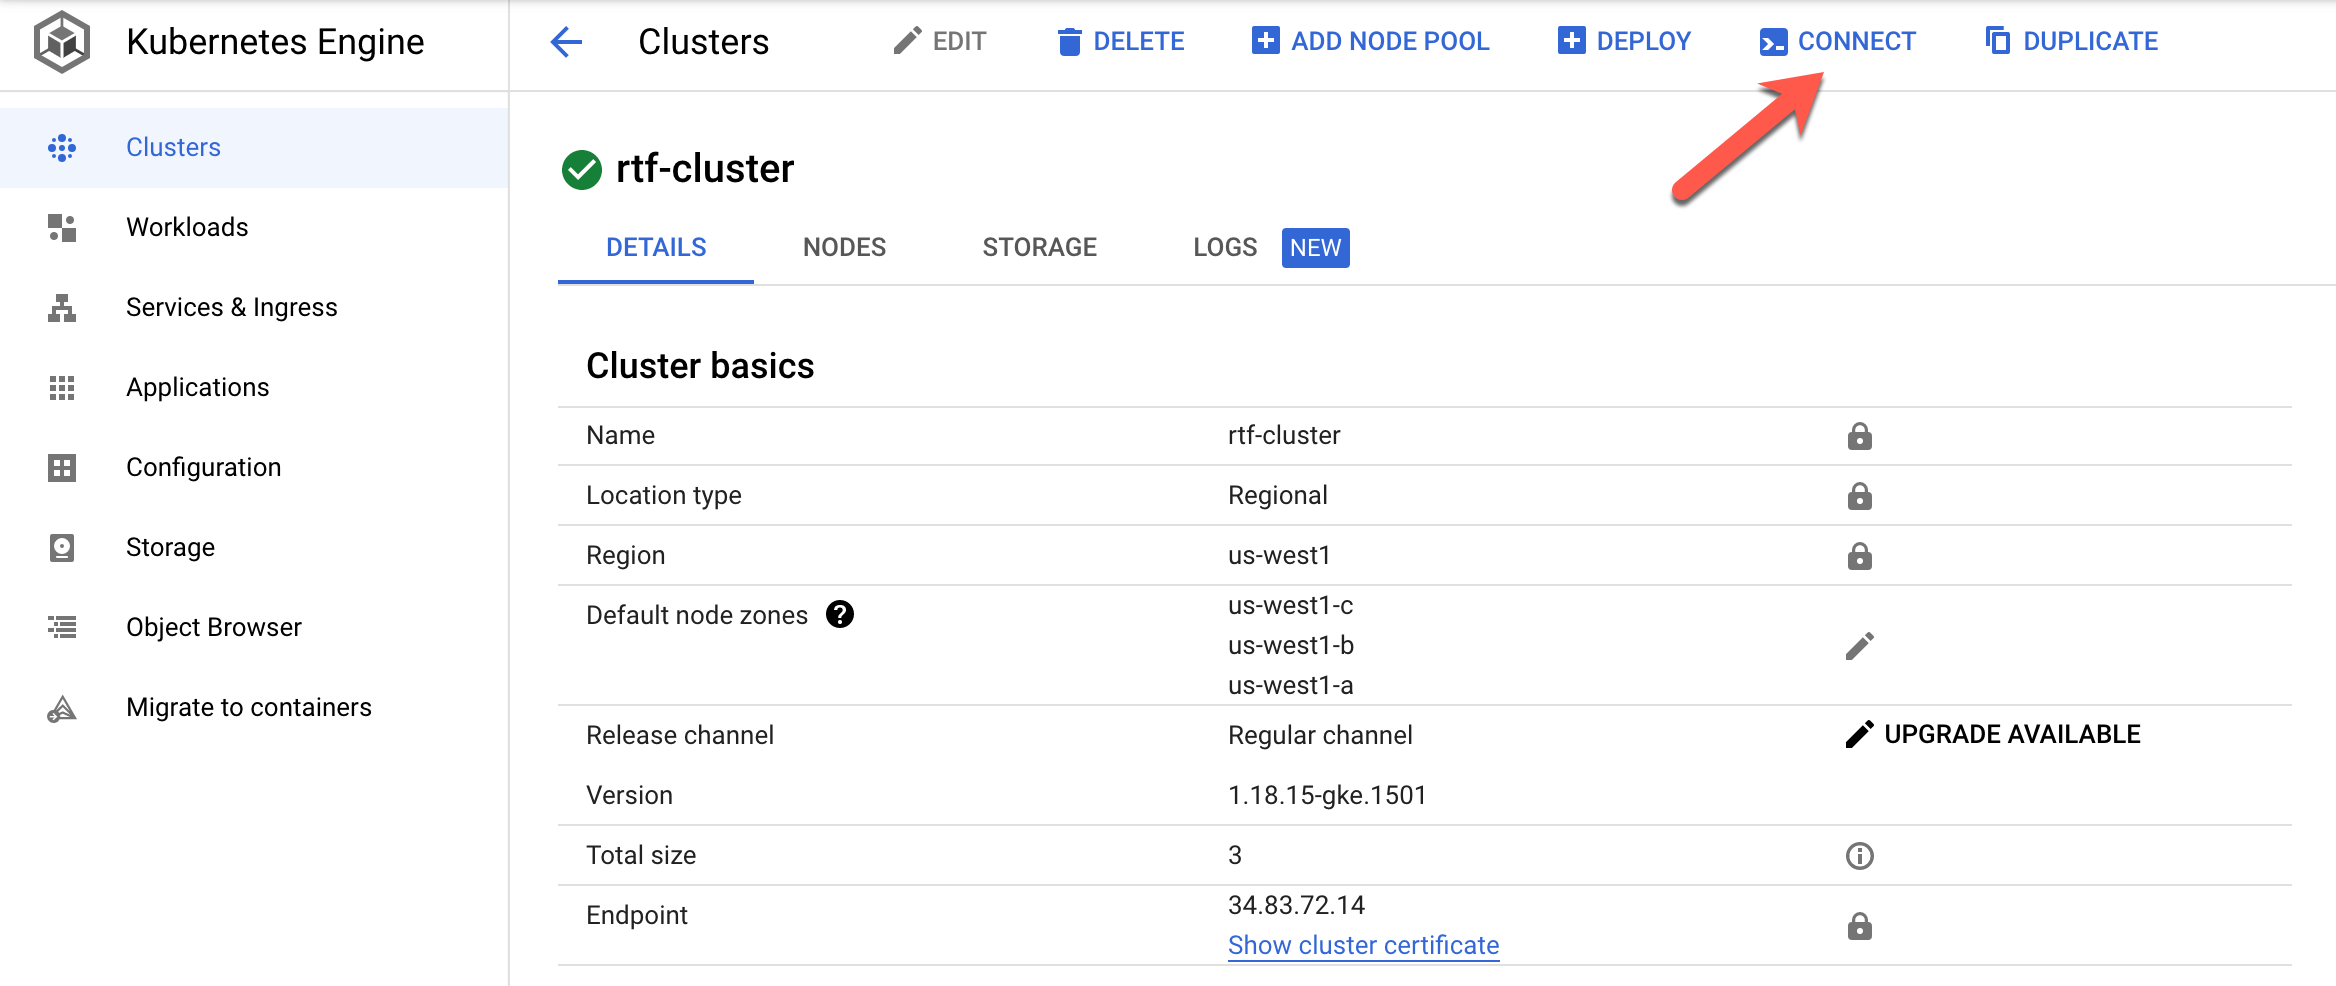Click the Migrate to containers icon
The width and height of the screenshot is (2336, 986).
[x=62, y=709]
